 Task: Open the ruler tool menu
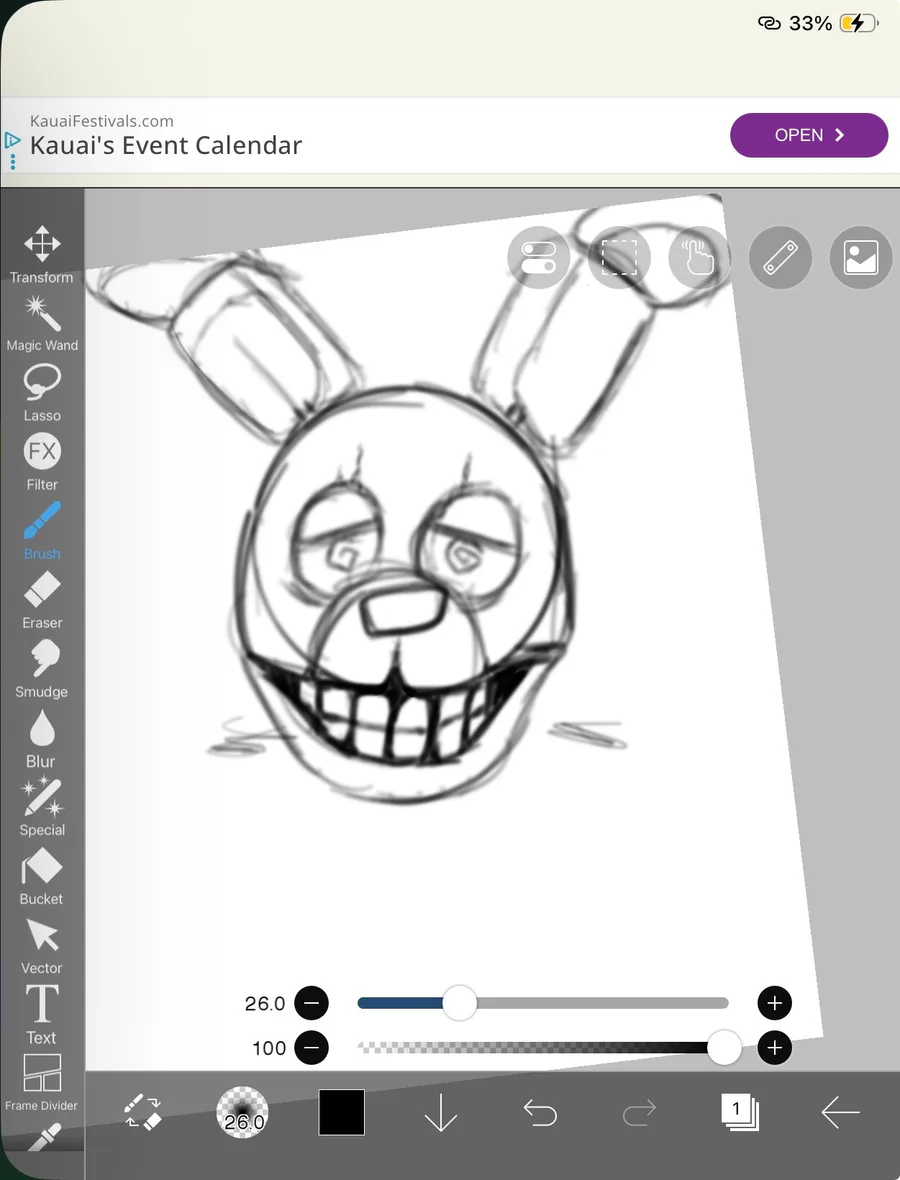tap(780, 257)
